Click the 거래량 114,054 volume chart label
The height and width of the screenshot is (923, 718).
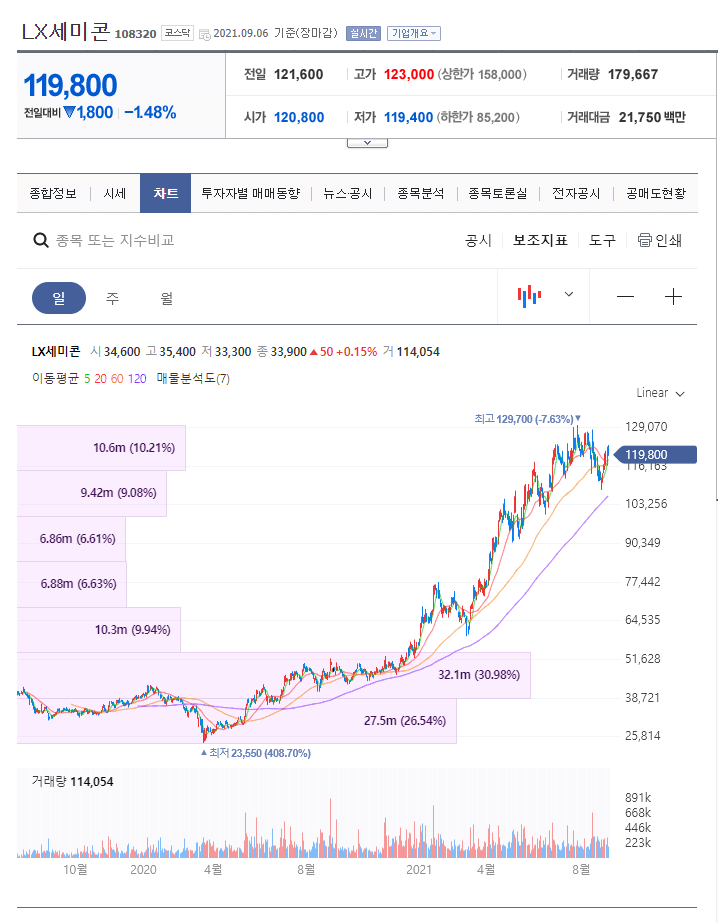coord(72,782)
